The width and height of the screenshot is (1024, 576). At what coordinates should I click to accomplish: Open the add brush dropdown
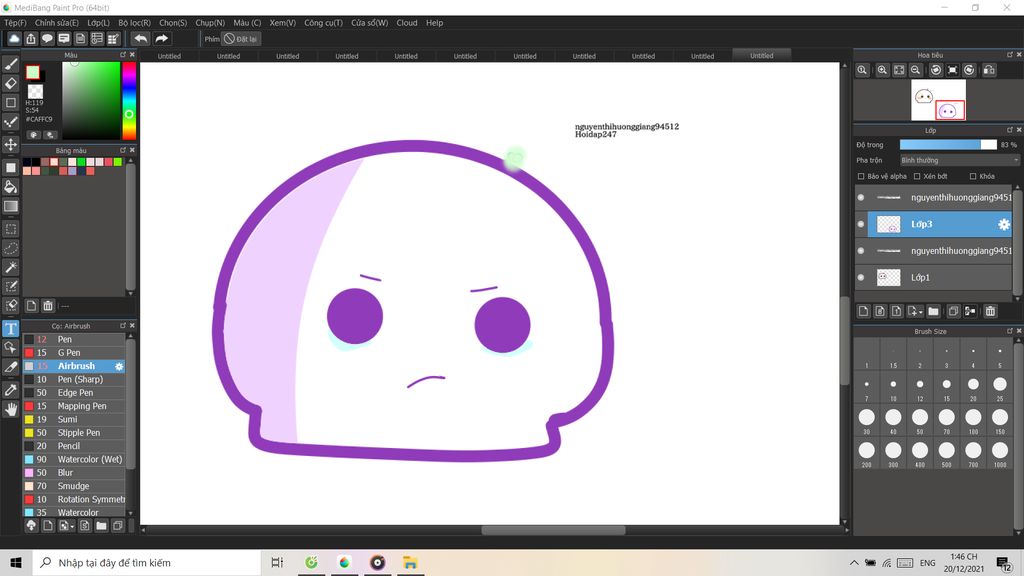coord(66,526)
